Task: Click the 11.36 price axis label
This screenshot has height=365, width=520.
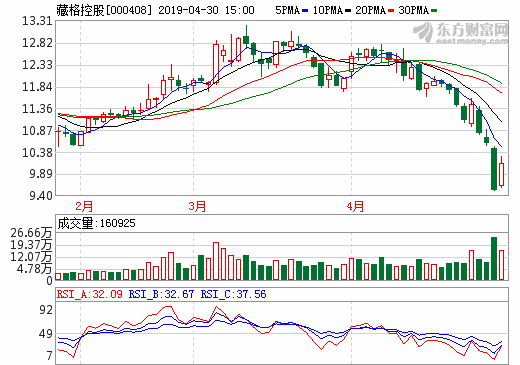Action: [37, 109]
